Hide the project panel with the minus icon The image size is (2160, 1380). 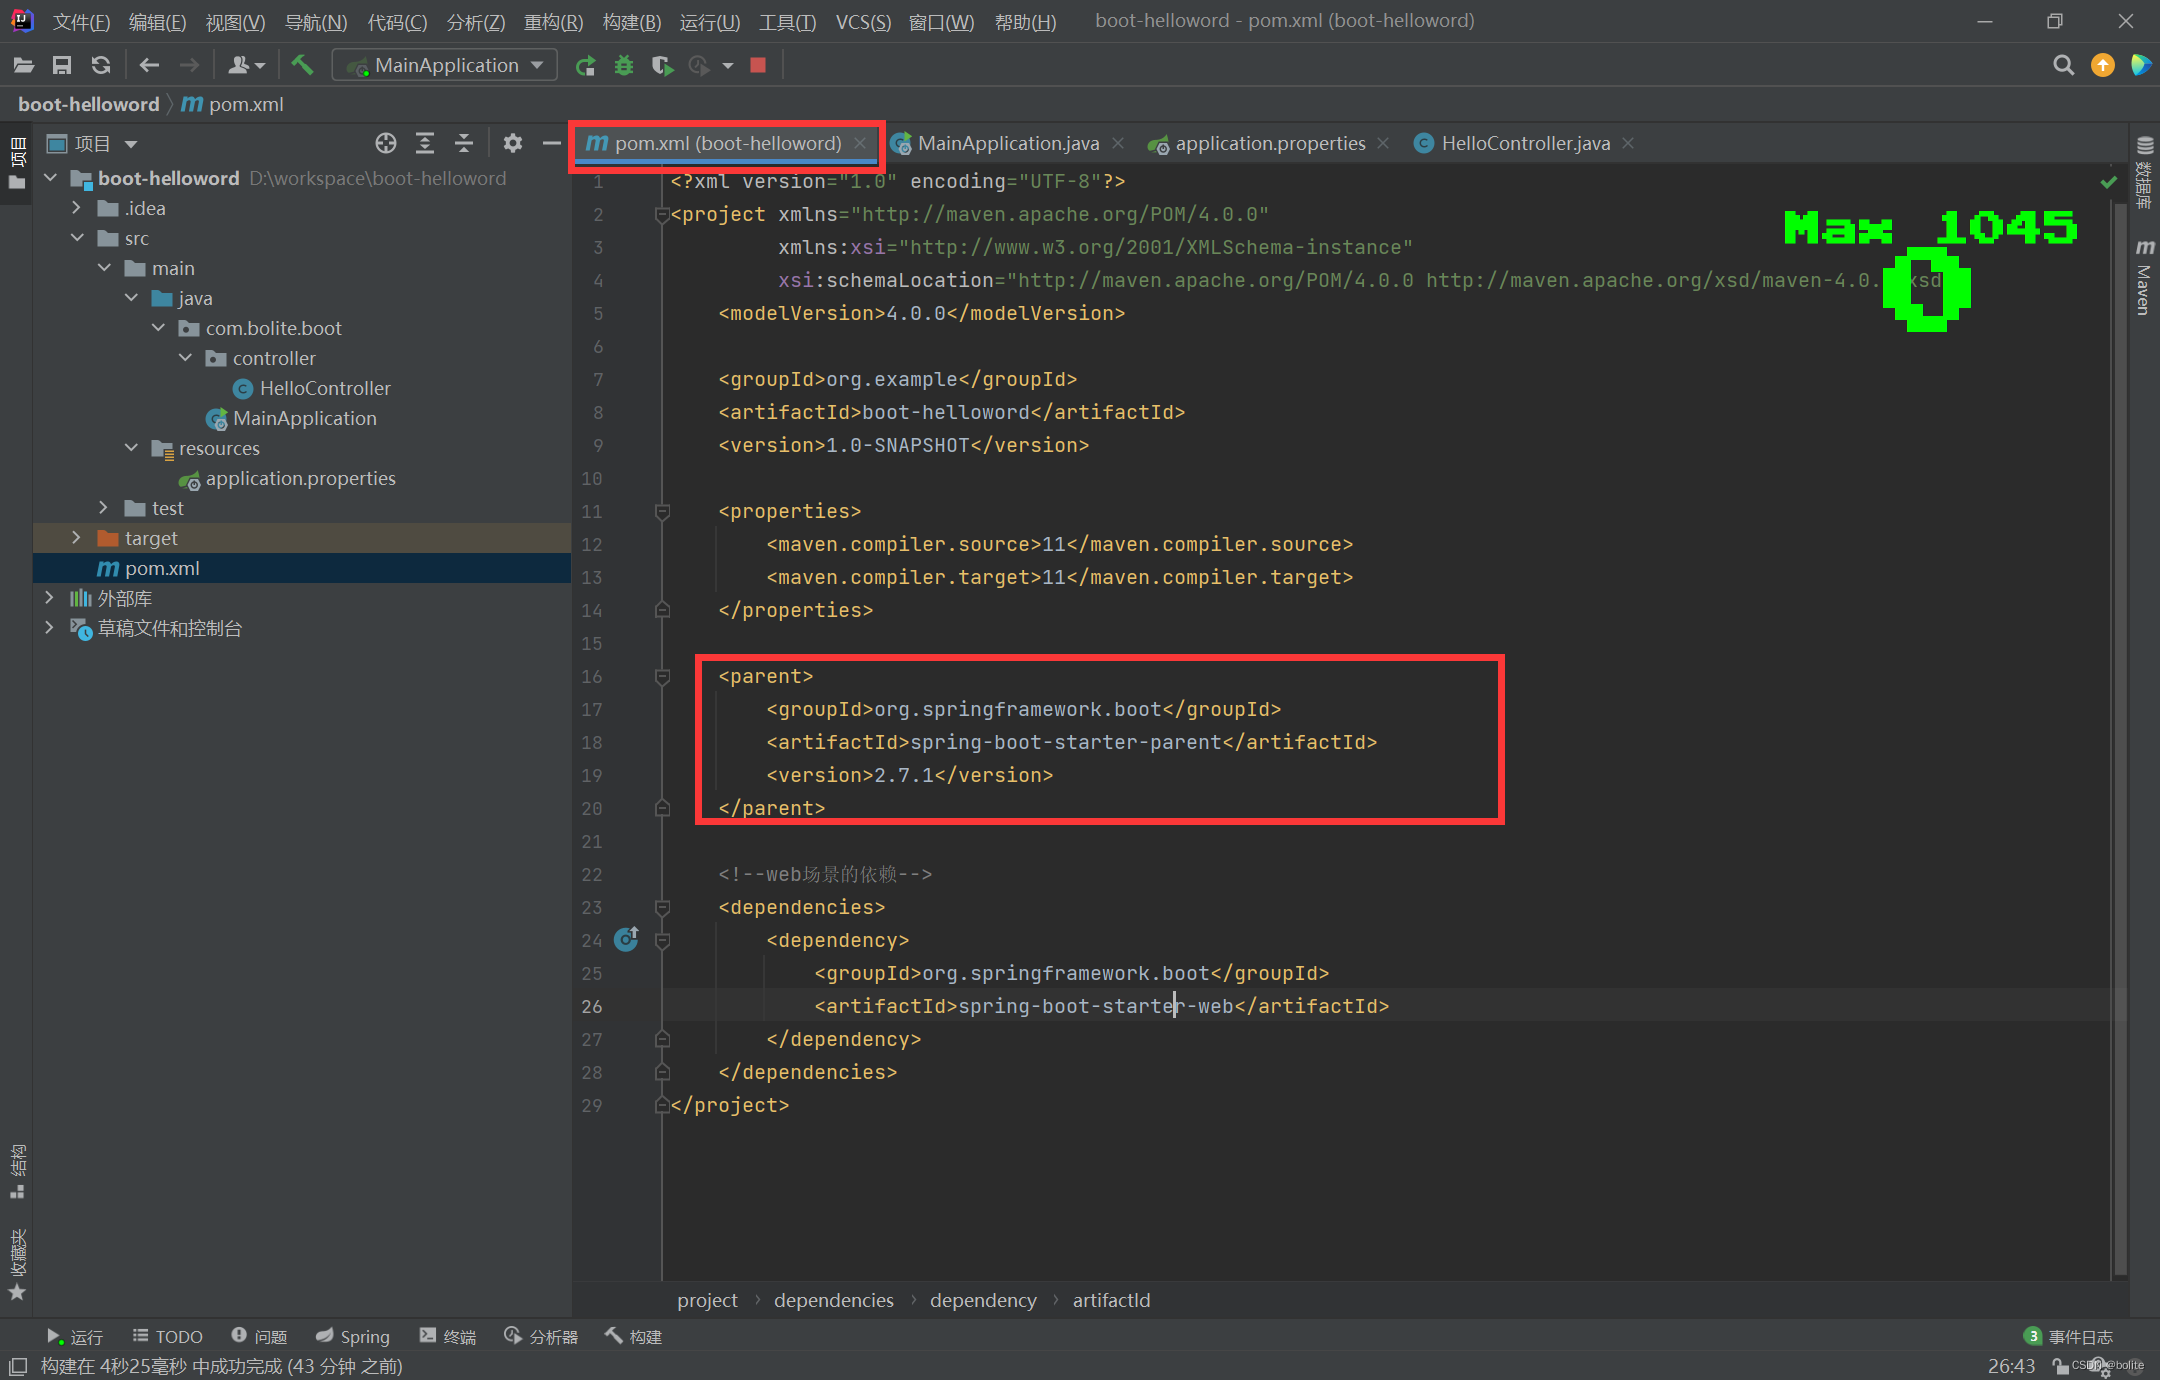tap(551, 143)
